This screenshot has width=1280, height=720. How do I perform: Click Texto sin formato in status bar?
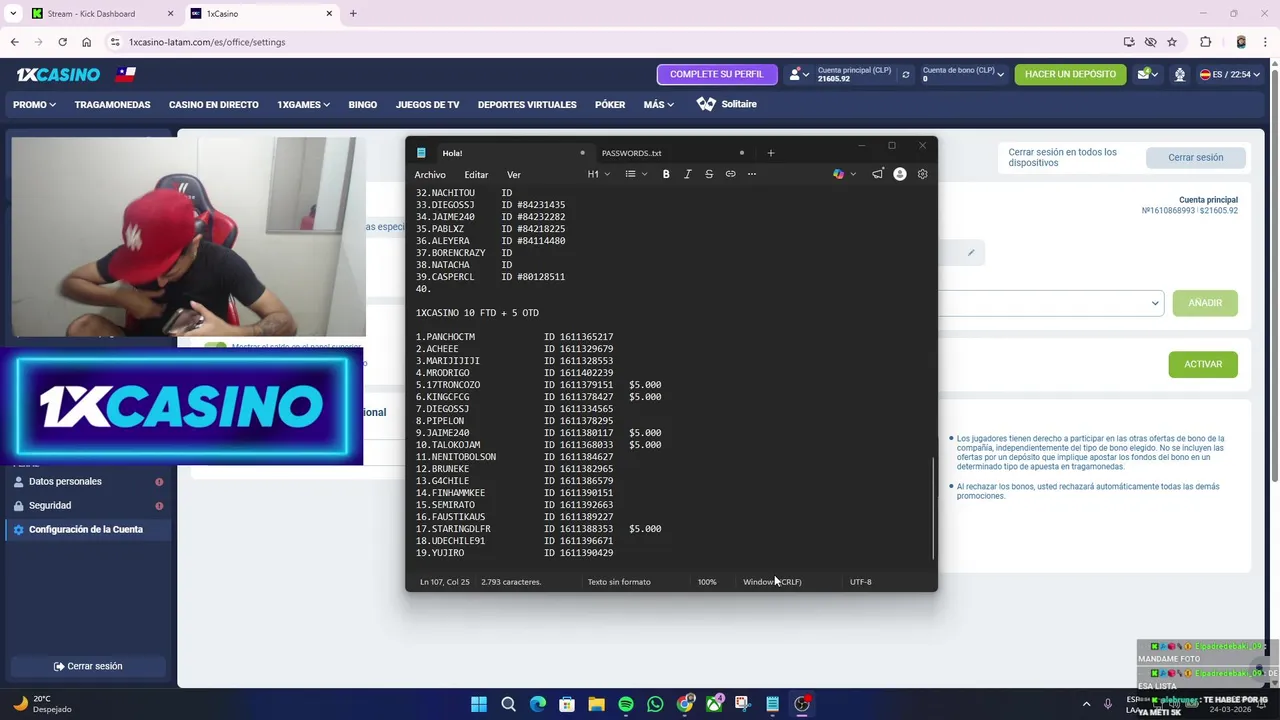tap(619, 582)
